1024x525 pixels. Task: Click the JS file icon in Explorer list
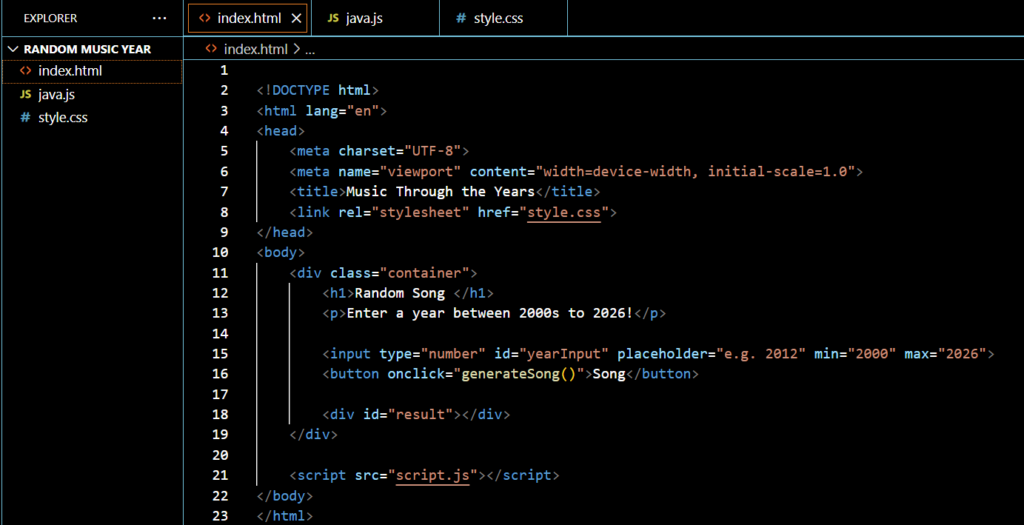click(25, 94)
